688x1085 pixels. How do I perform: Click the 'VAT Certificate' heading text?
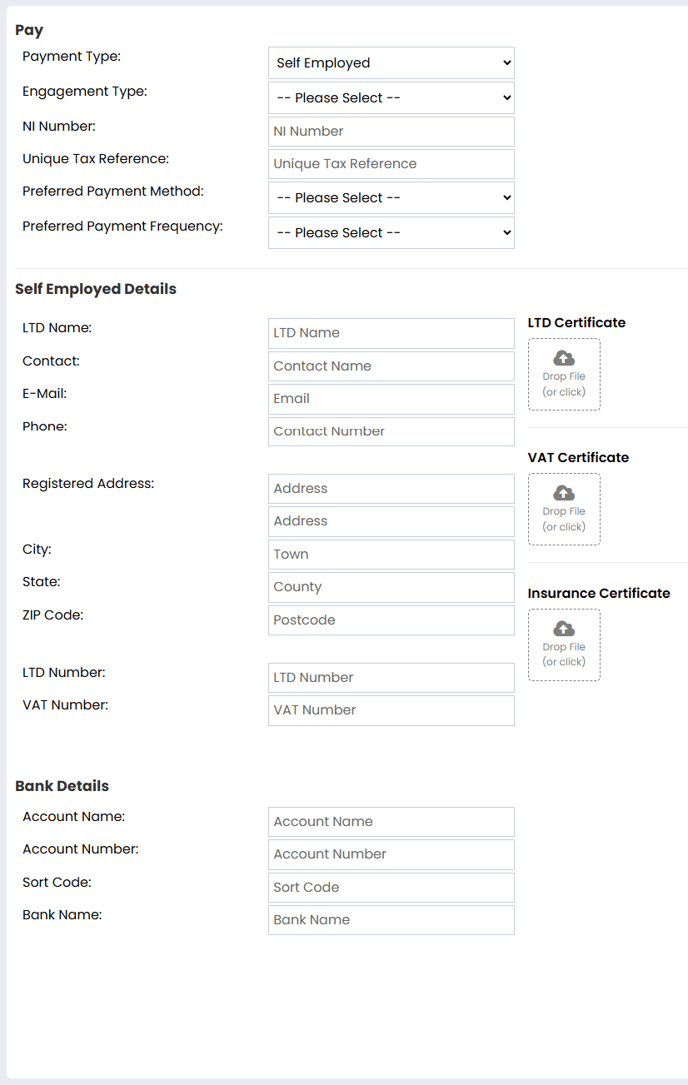coord(578,457)
